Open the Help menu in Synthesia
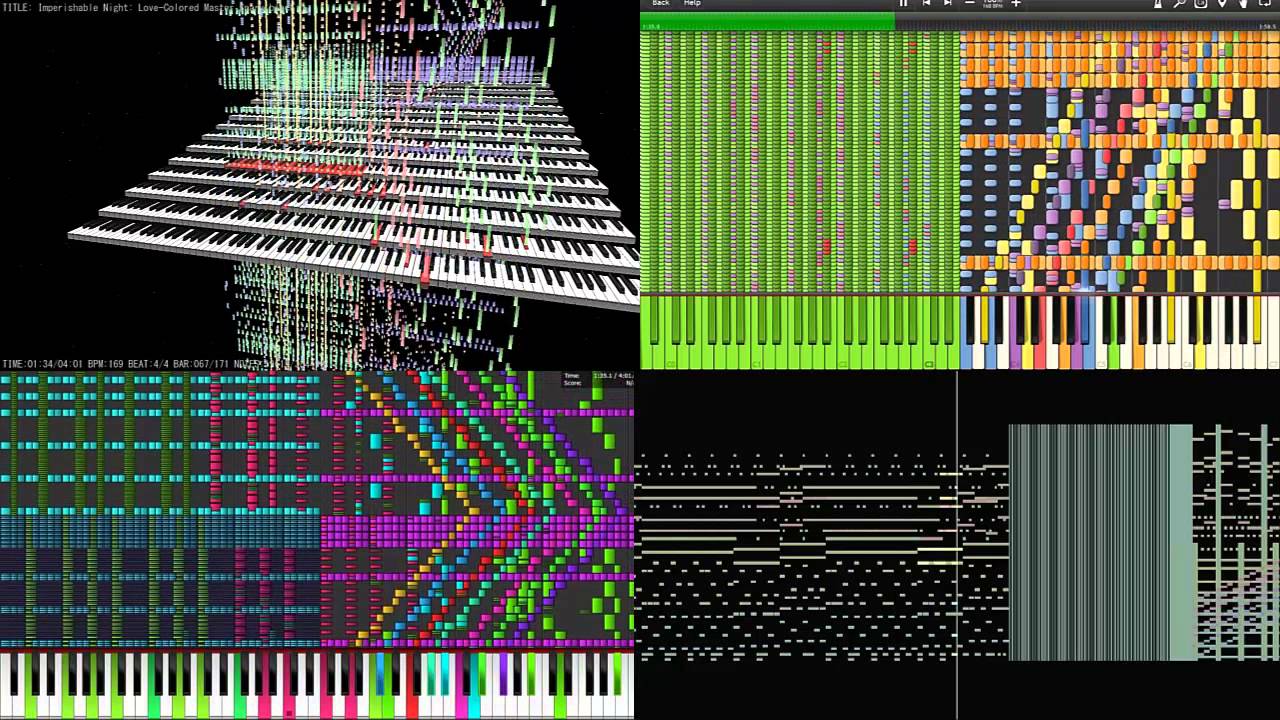 click(692, 3)
